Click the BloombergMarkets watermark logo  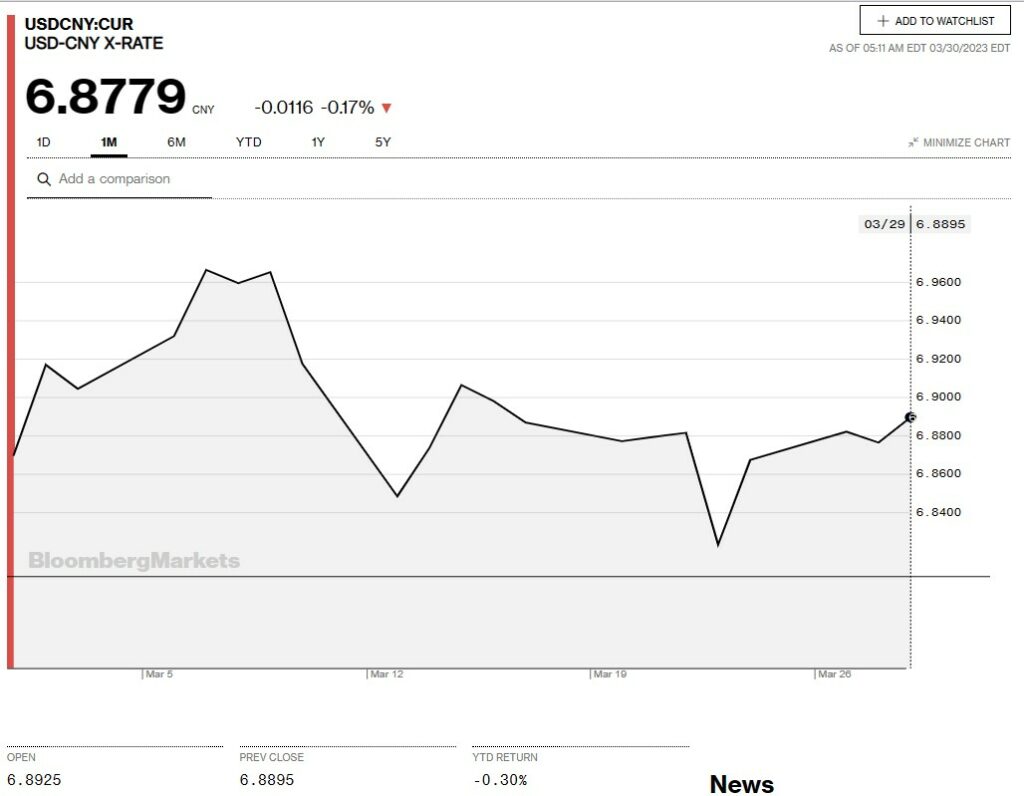click(134, 561)
